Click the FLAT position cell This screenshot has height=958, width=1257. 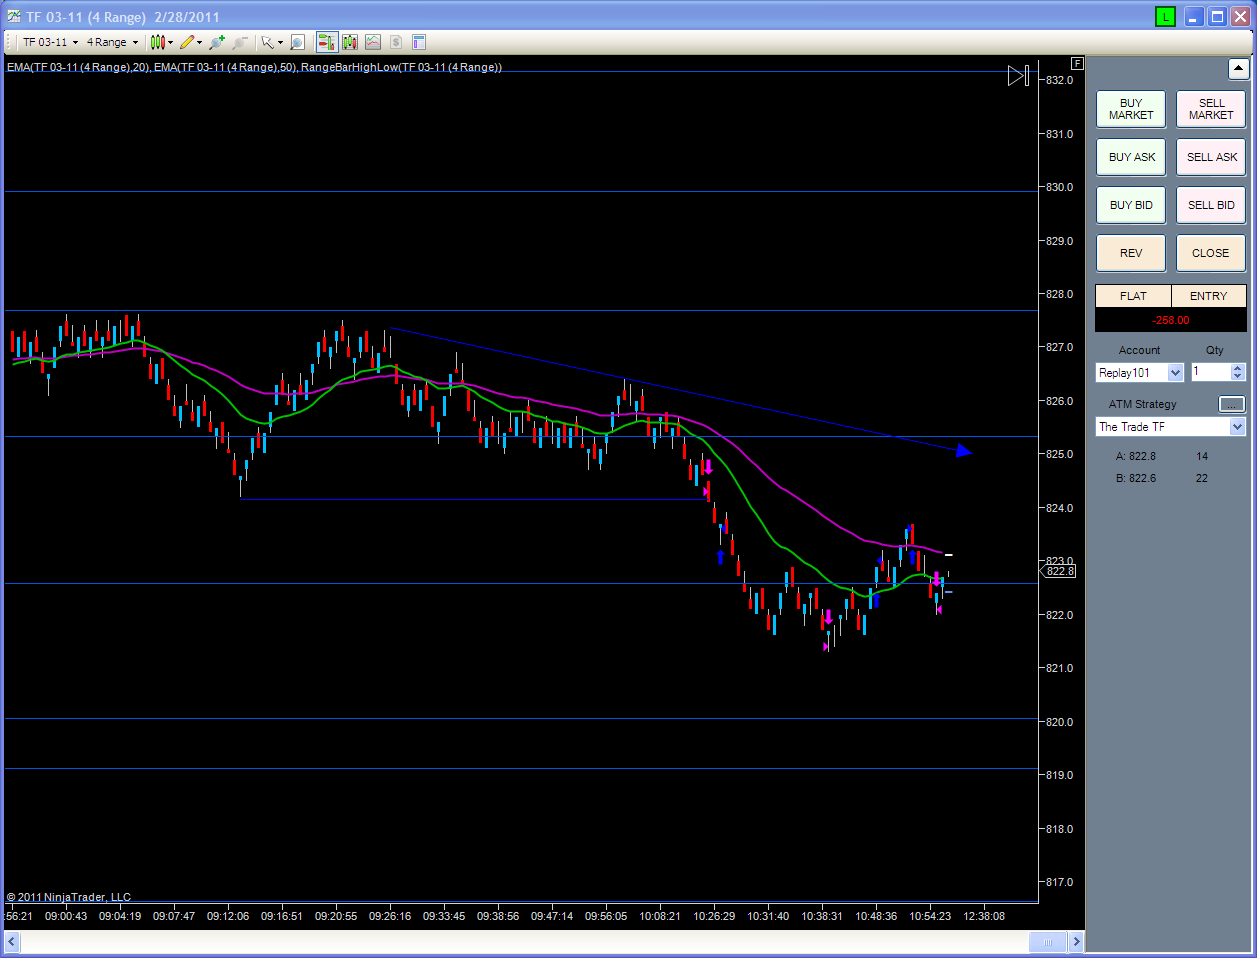1133,296
